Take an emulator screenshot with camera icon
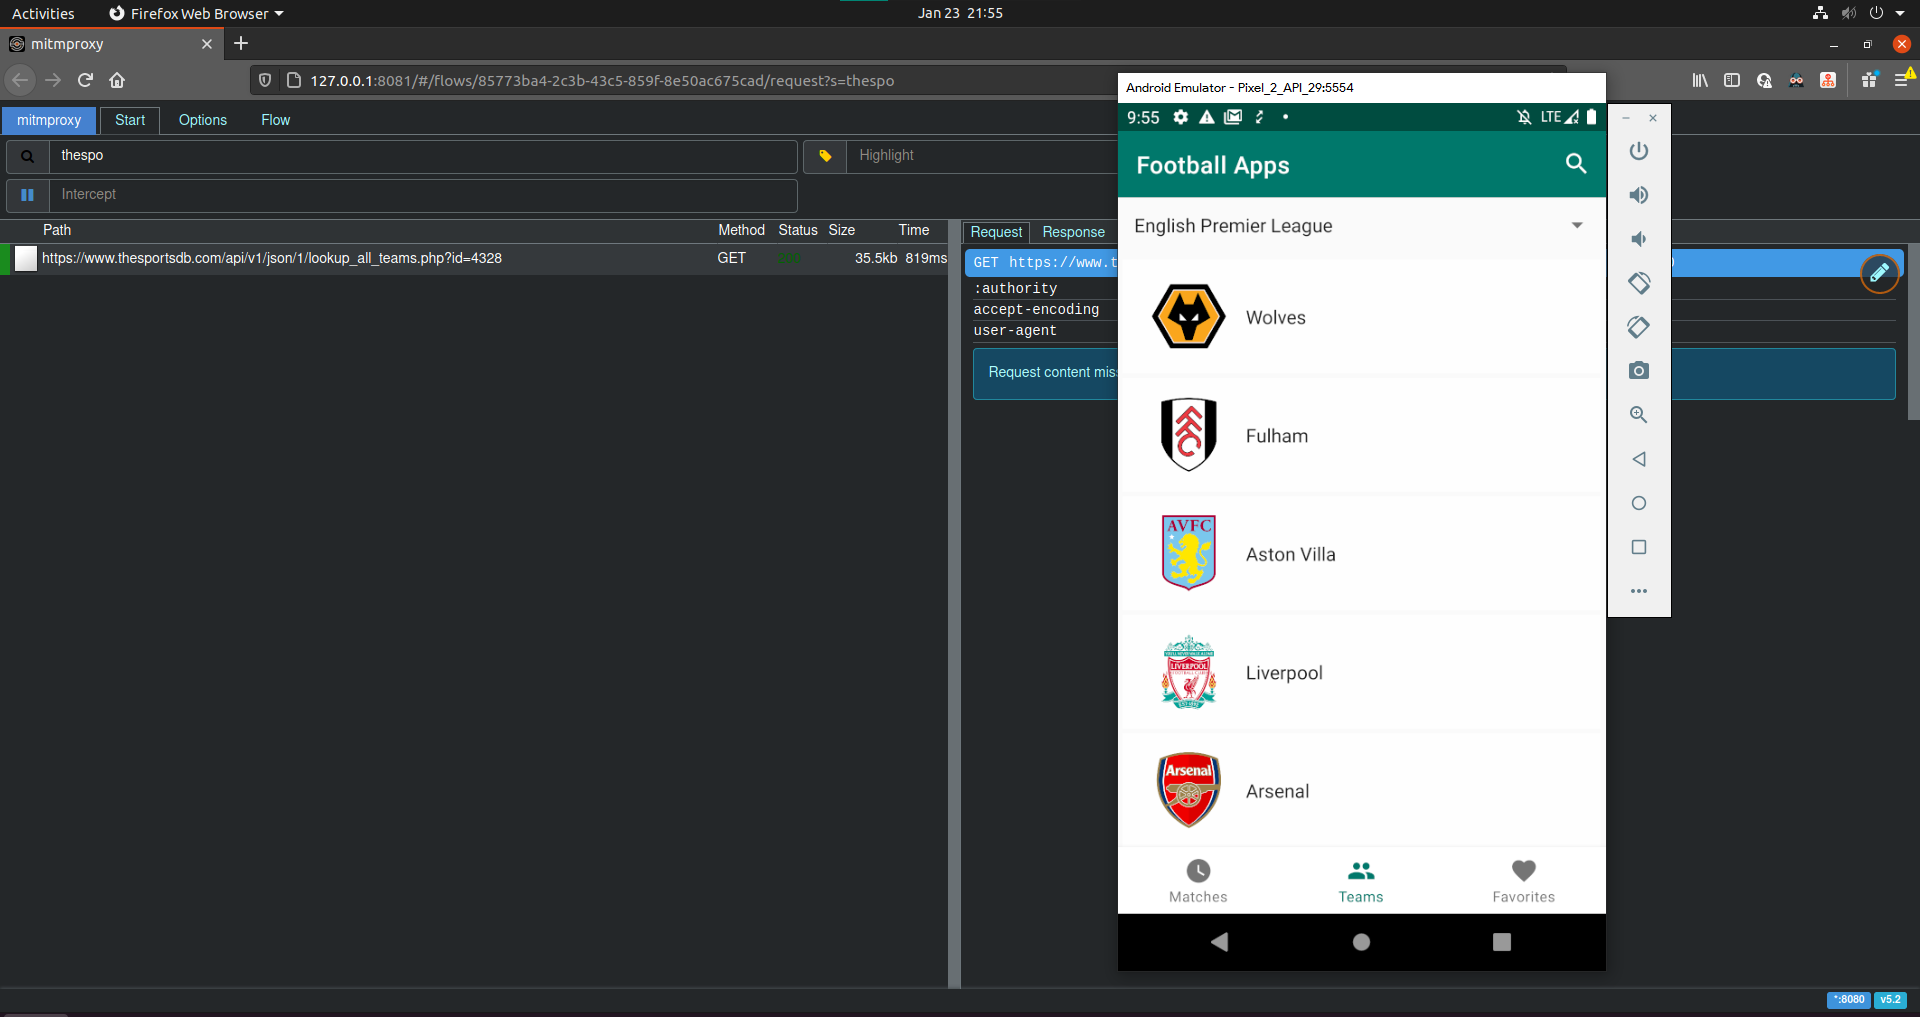The height and width of the screenshot is (1017, 1920). click(1638, 371)
